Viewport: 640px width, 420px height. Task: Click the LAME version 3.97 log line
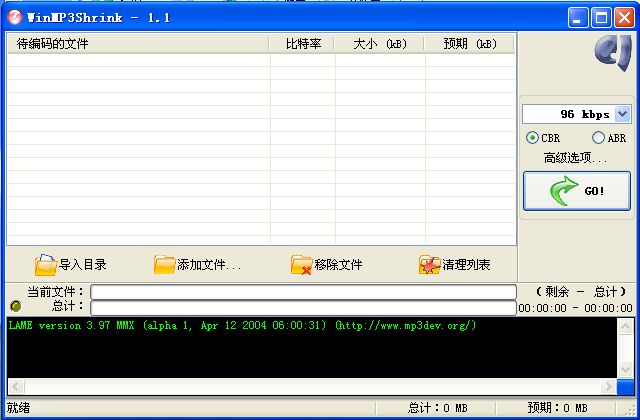click(242, 325)
